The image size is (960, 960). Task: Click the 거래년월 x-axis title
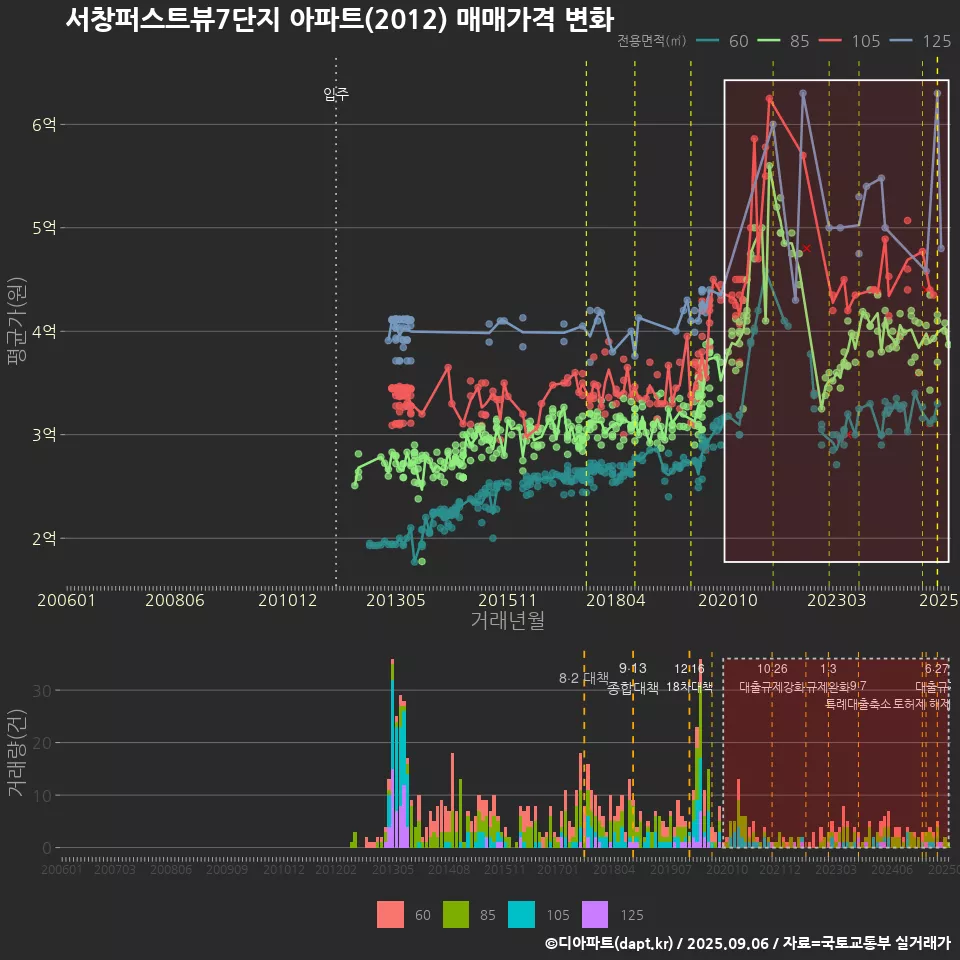(508, 620)
